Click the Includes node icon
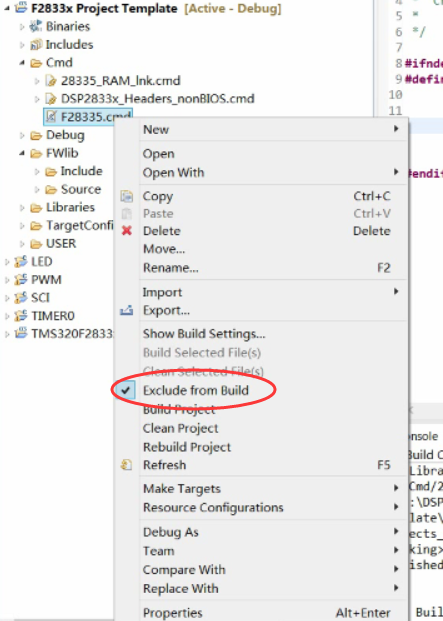Screen dimensions: 443x621 pos(36,44)
